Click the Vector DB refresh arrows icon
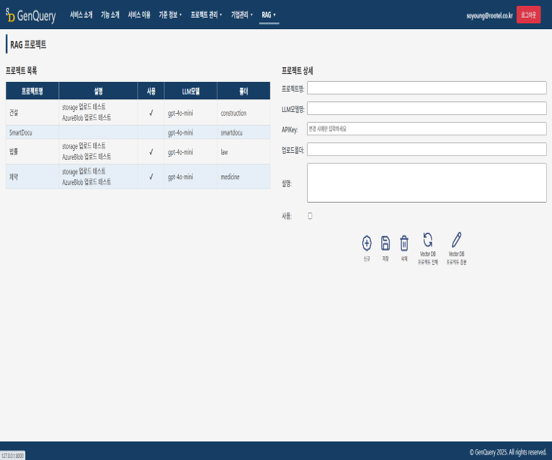Image resolution: width=552 pixels, height=460 pixels. (428, 240)
